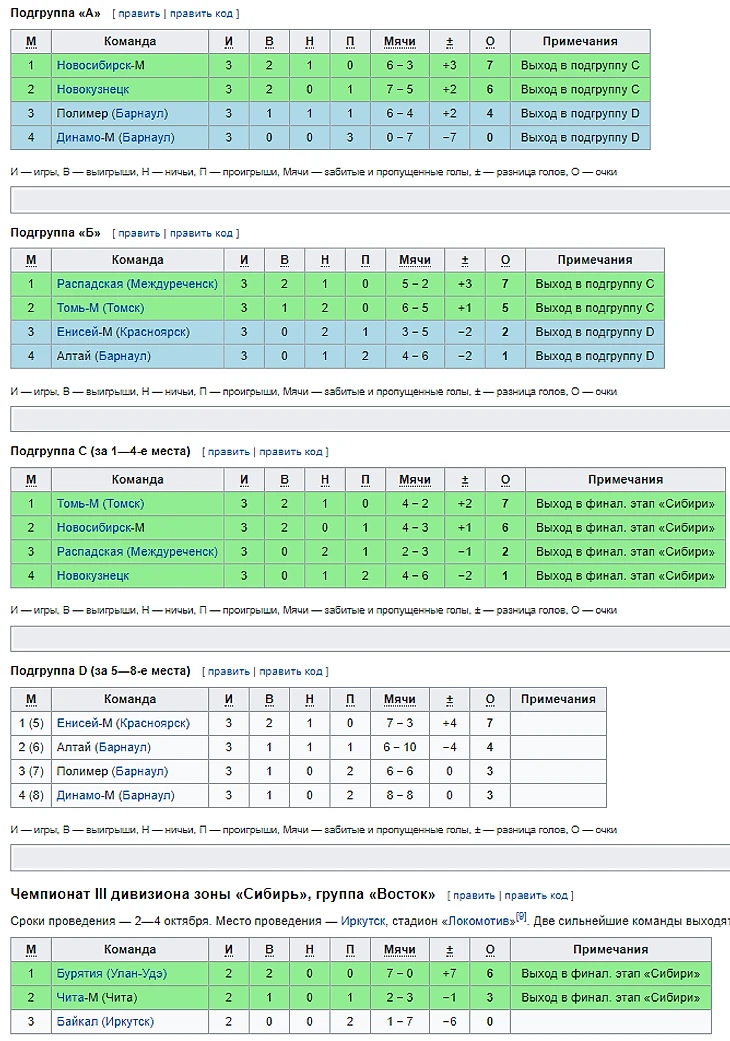Open "править" link for Подгруппа C

[228, 452]
